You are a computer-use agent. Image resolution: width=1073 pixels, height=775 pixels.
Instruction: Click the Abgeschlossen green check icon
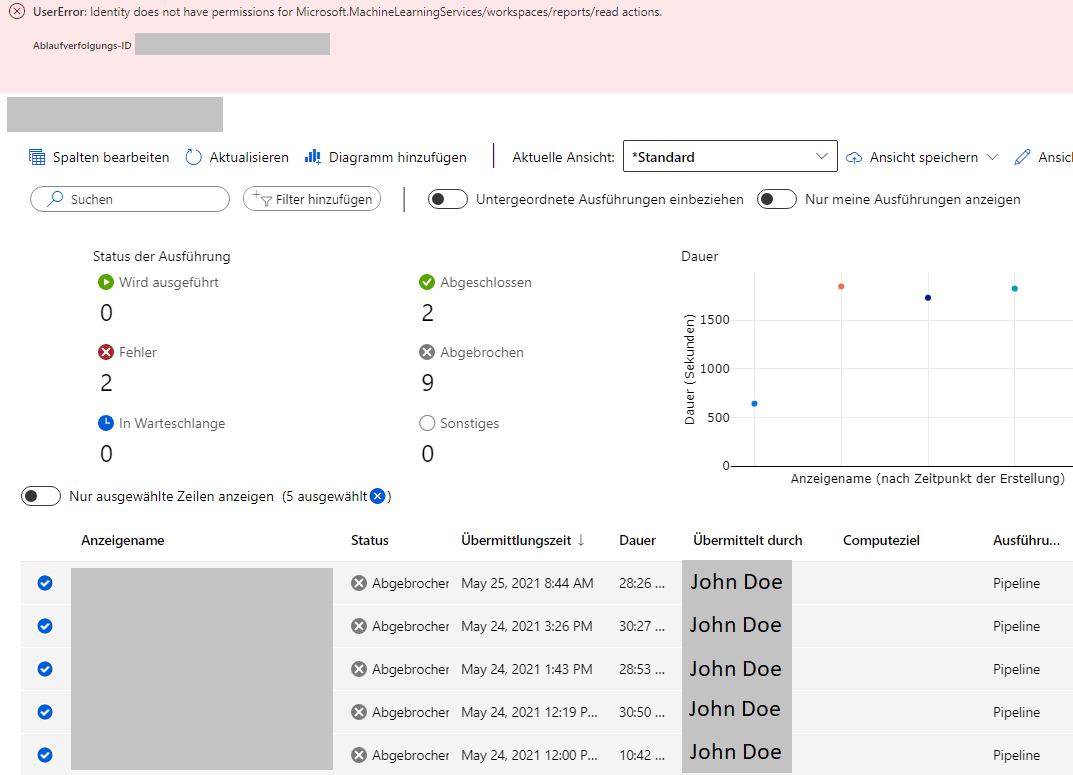[427, 282]
